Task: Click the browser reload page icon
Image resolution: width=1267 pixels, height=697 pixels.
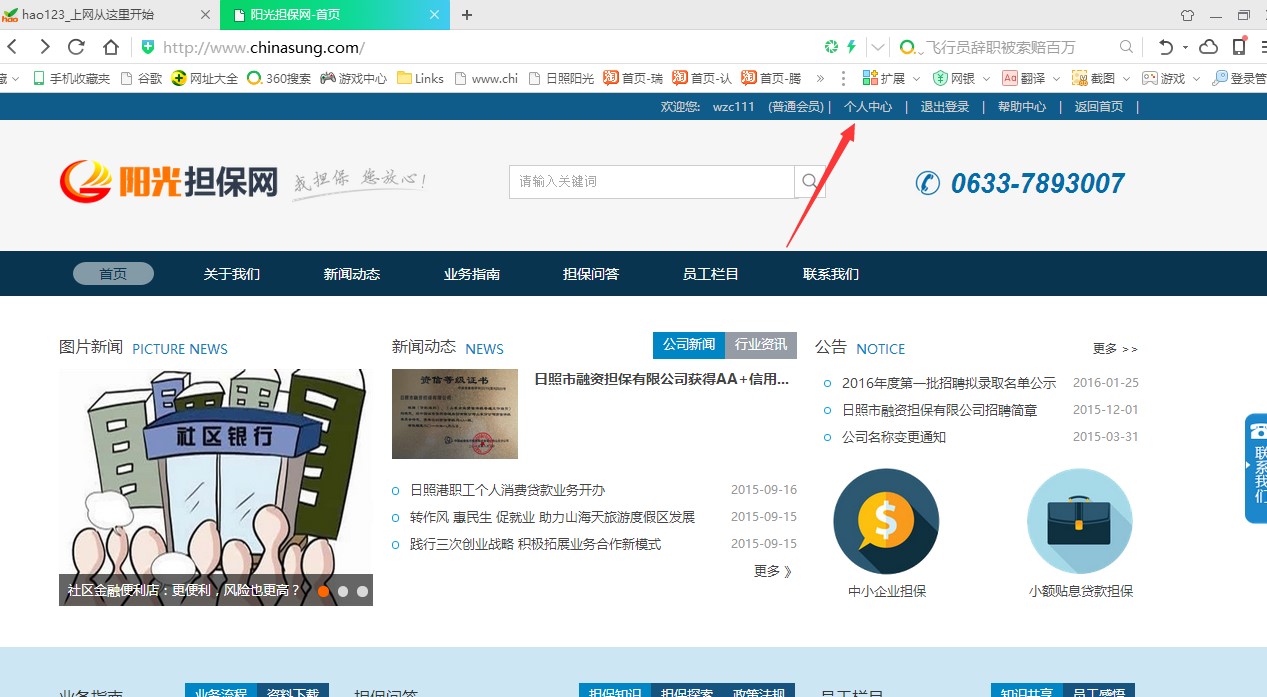Action: (76, 47)
